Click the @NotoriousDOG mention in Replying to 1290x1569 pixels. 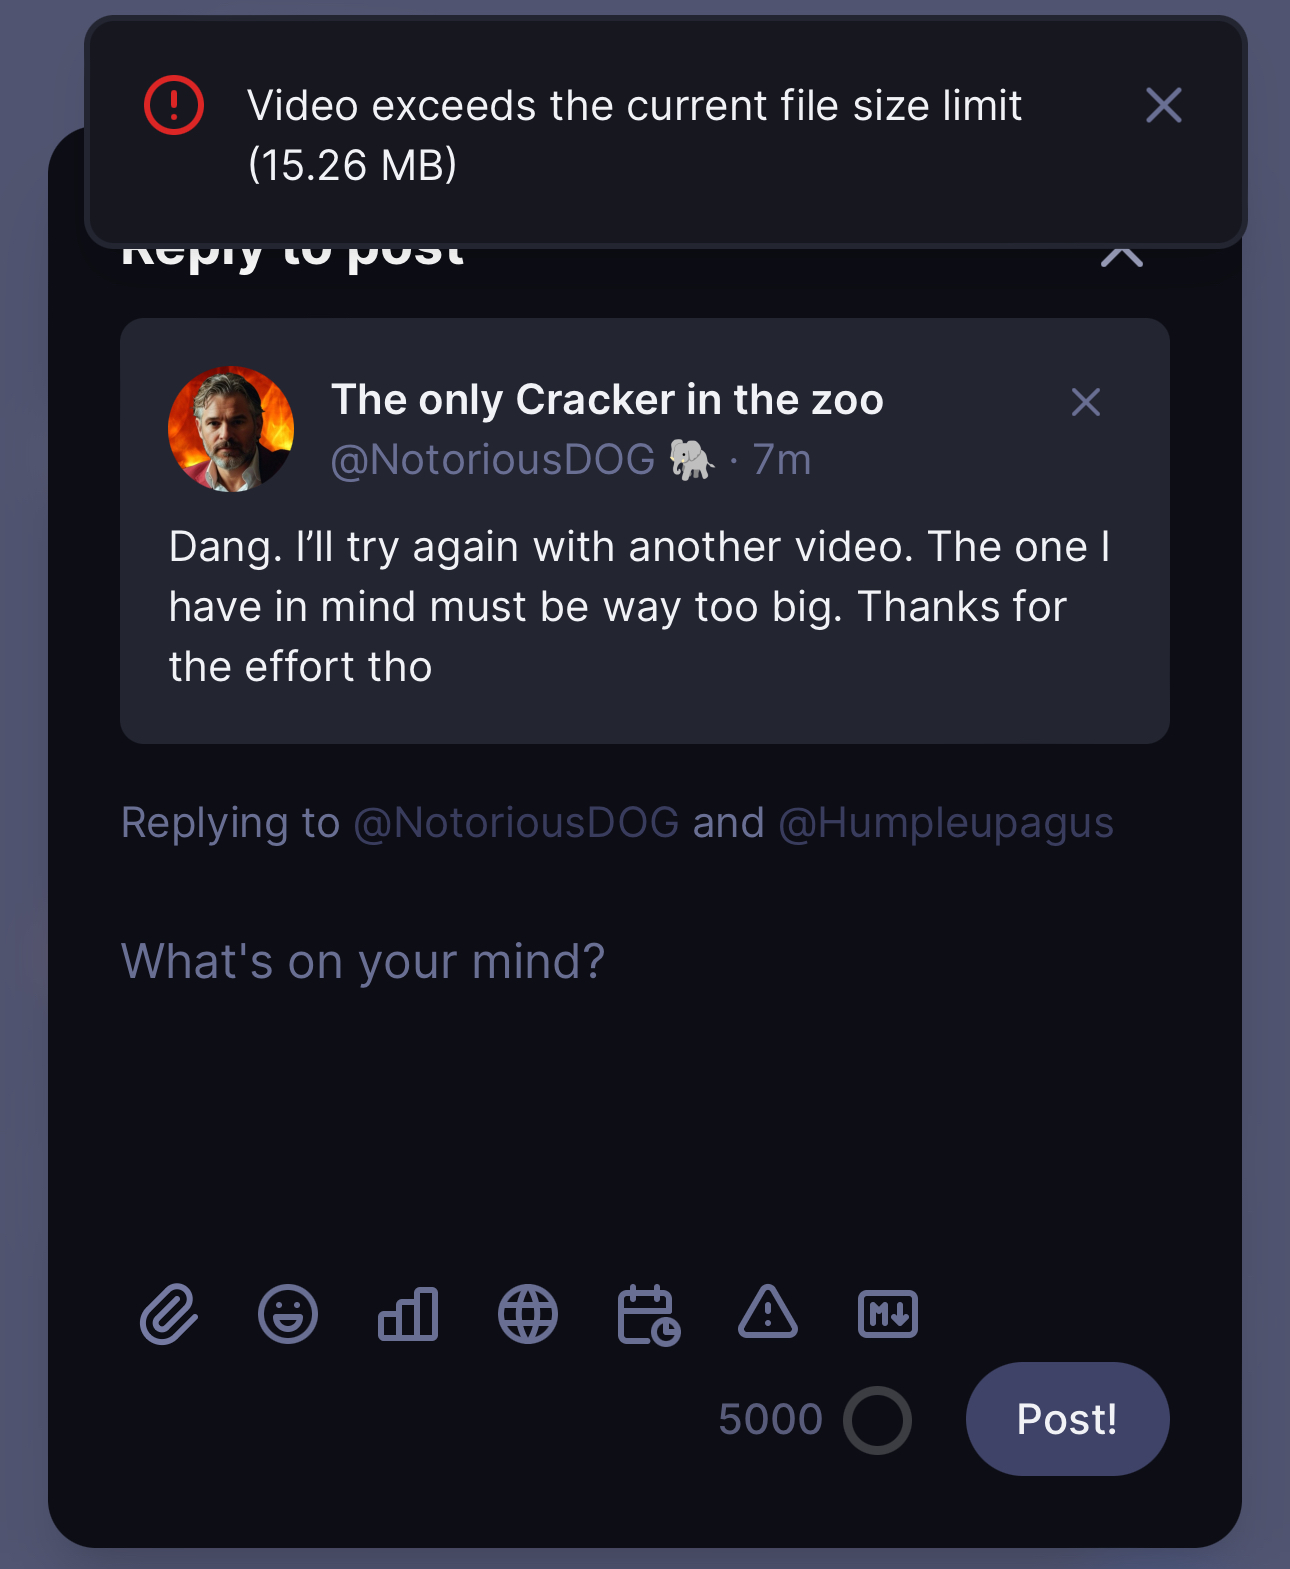pos(516,823)
